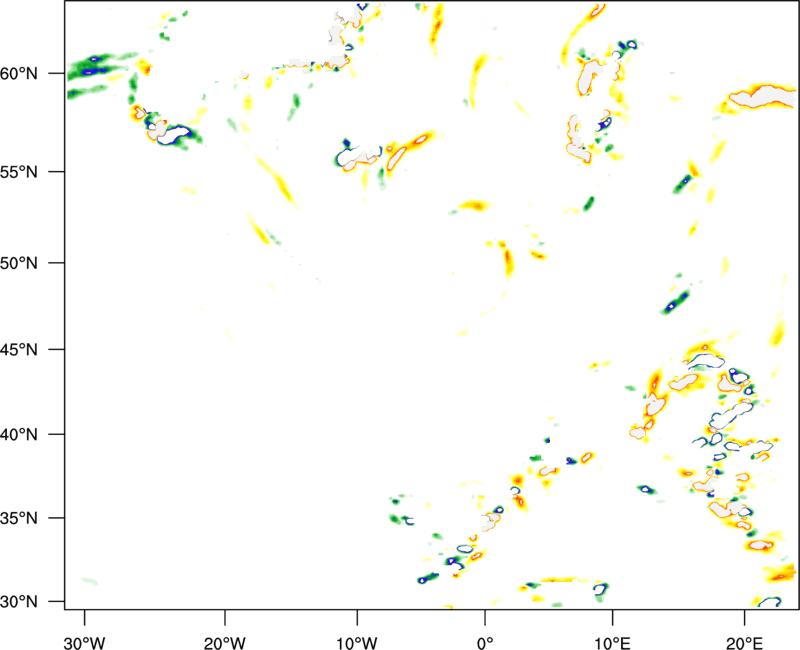Click the 55°N latitude label
The width and height of the screenshot is (800, 650).
point(19,171)
